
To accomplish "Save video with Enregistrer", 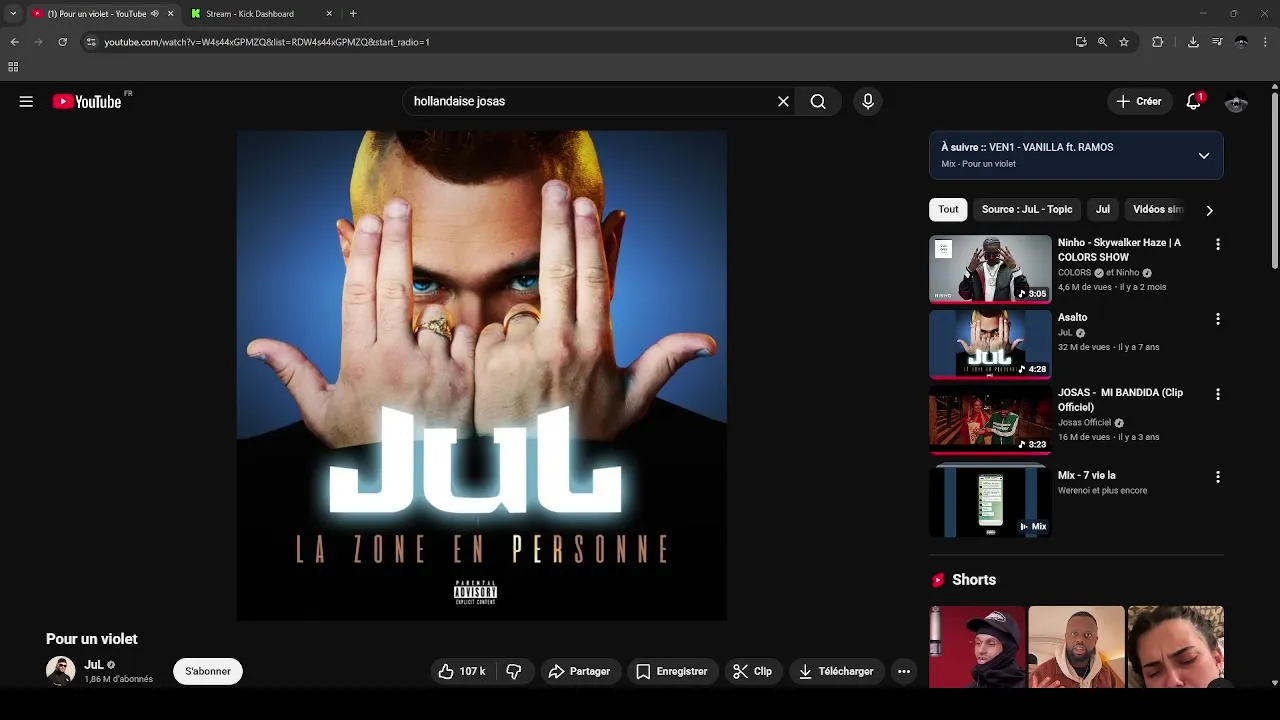I will (x=672, y=671).
